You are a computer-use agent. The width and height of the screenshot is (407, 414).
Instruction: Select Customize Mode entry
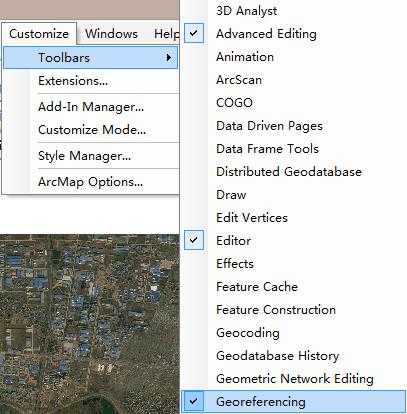[x=91, y=129]
